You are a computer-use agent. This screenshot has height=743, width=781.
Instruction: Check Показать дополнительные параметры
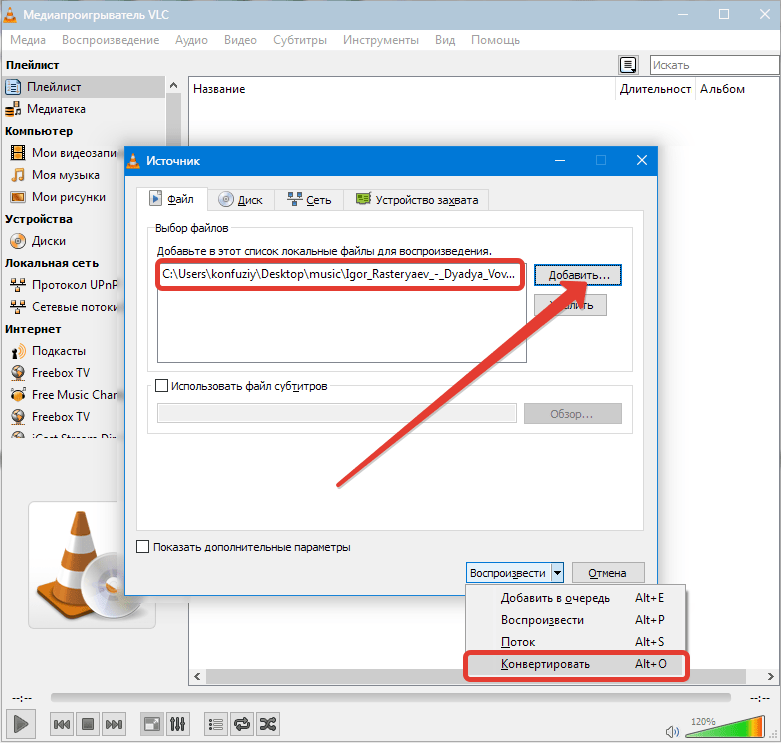tap(142, 547)
